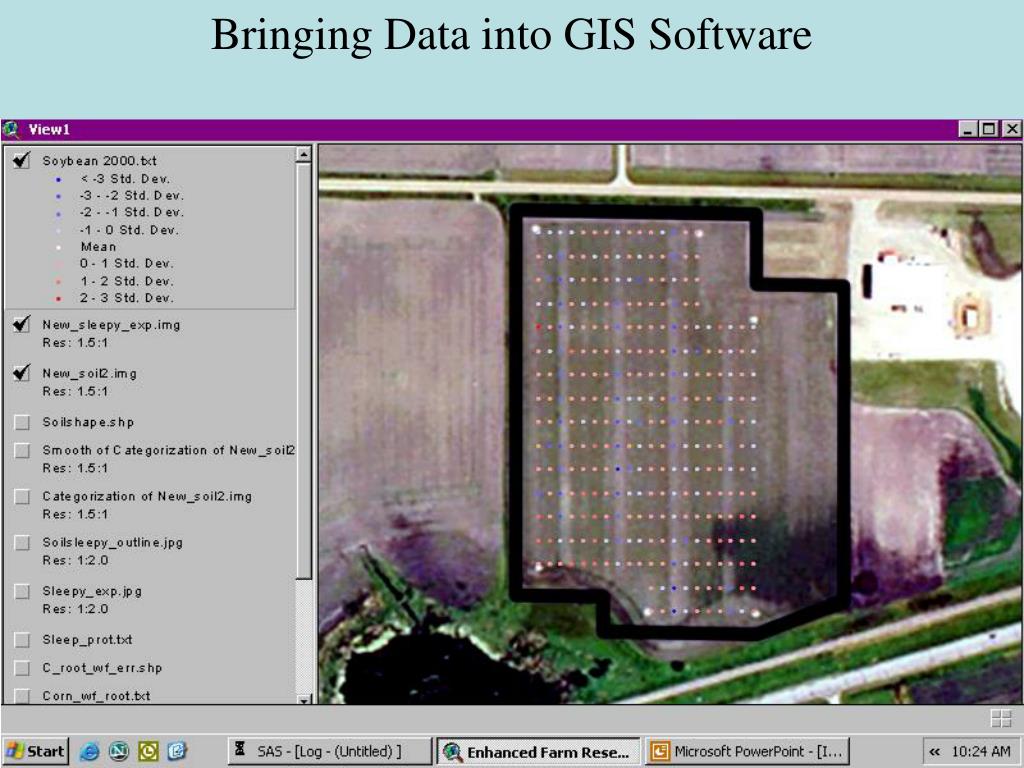This screenshot has height=768, width=1024.
Task: Uncheck the Soybean 2000.txt layer
Action: pyautogui.click(x=22, y=160)
